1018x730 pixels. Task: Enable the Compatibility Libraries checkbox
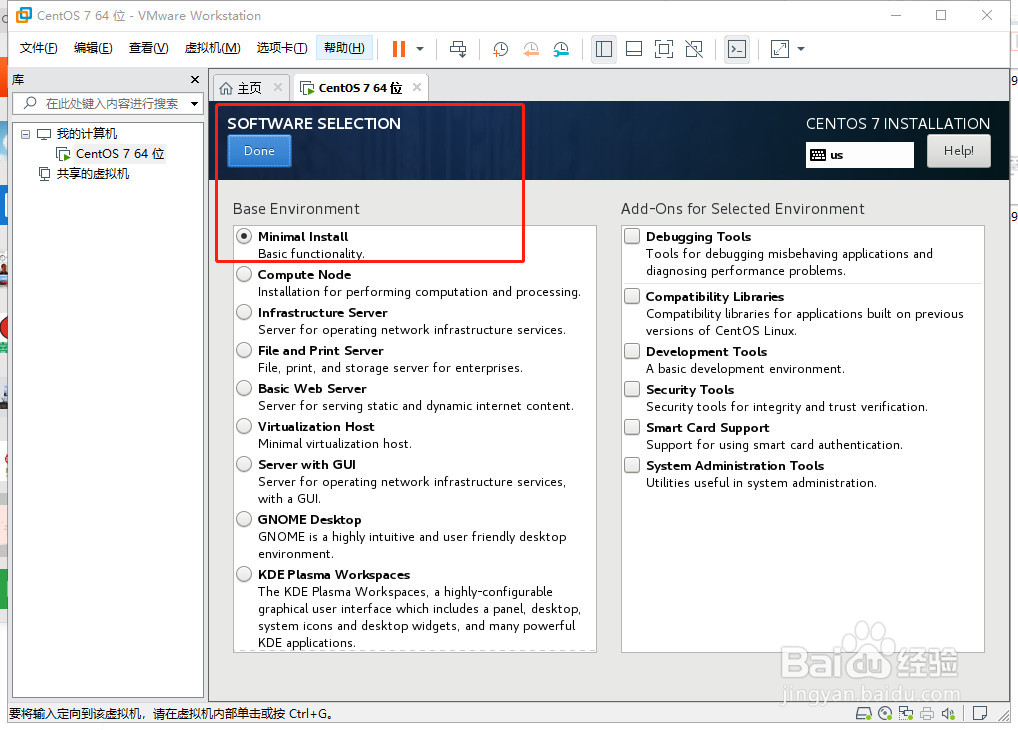(x=632, y=296)
